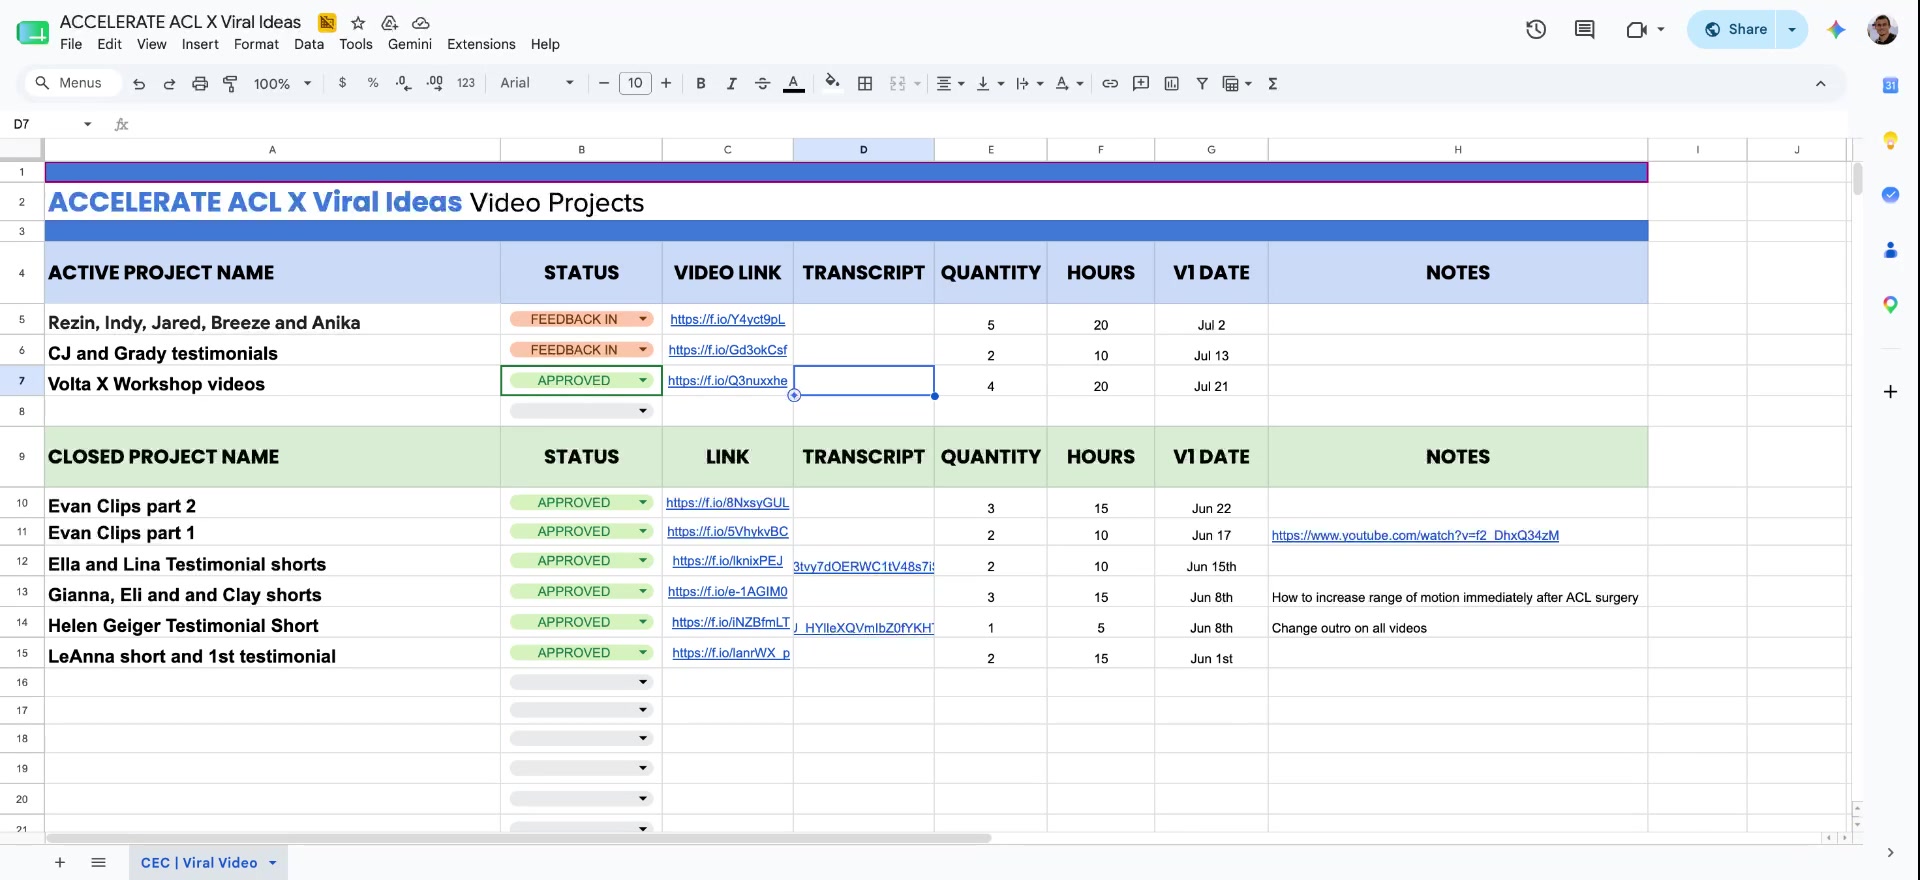Get add-ons plus icon in side panel
Viewport: 1920px width, 880px height.
point(1890,392)
